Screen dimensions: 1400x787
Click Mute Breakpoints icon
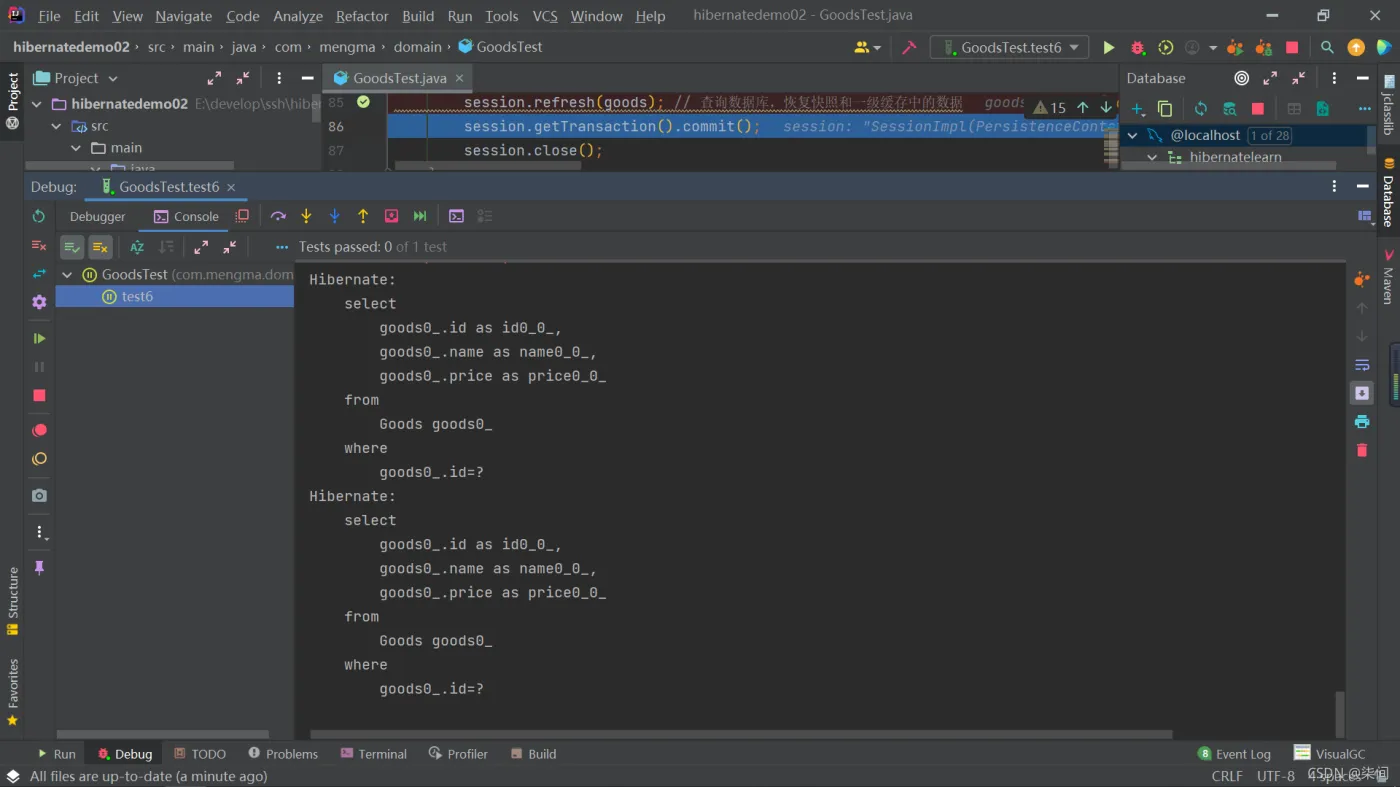tap(39, 459)
